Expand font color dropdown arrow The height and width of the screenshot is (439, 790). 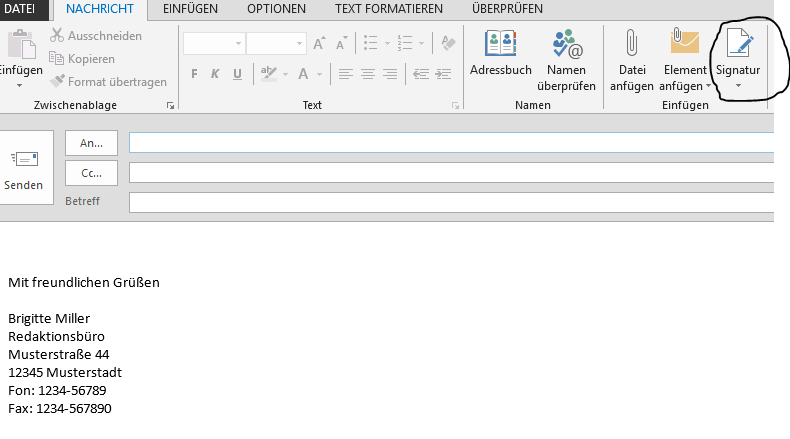319,75
